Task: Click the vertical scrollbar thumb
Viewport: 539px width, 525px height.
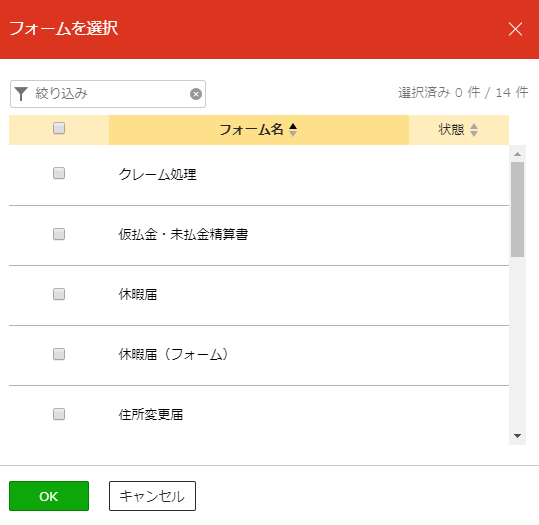Action: 517,209
